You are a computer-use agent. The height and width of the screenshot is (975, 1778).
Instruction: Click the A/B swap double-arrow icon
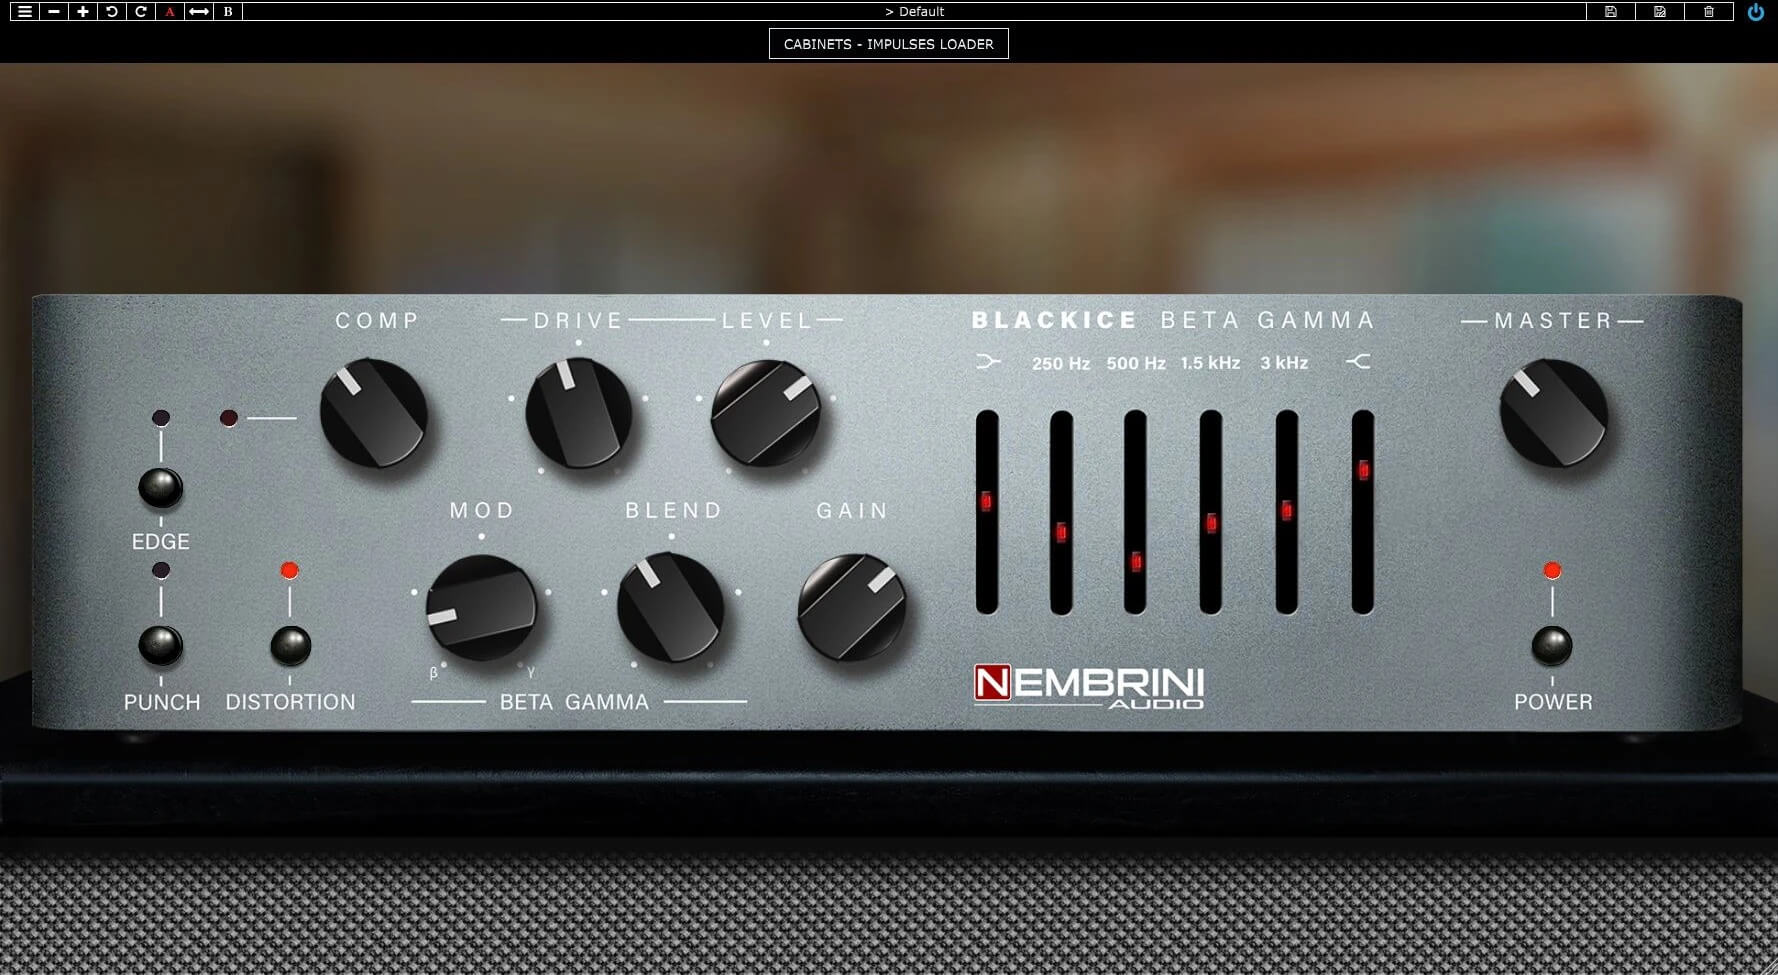(199, 12)
